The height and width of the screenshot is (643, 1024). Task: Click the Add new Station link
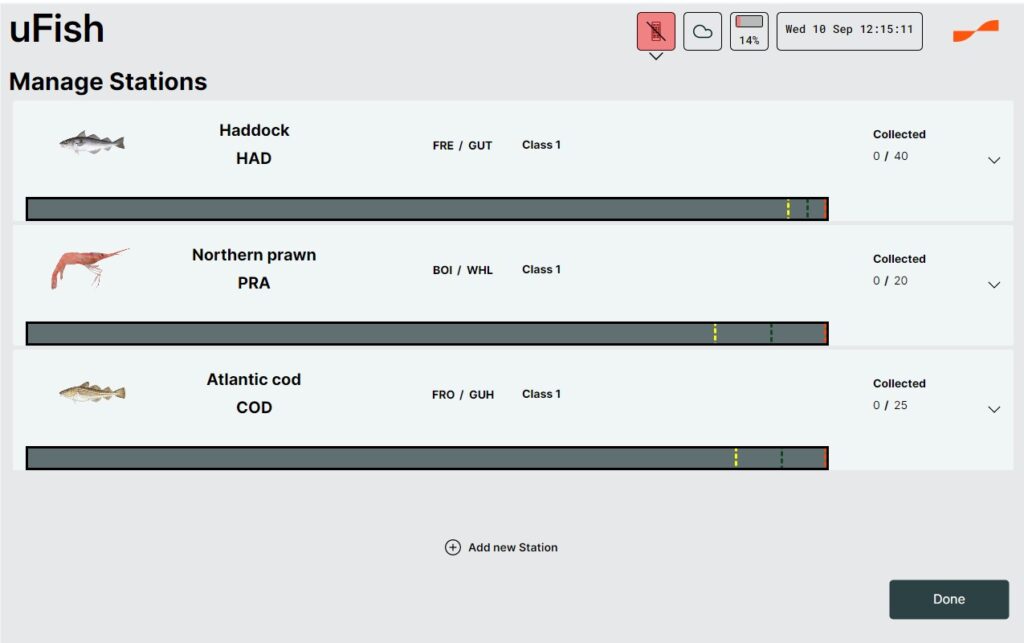tap(512, 547)
